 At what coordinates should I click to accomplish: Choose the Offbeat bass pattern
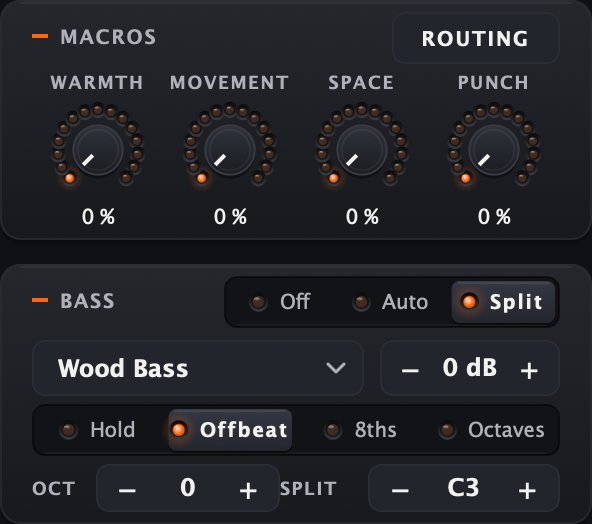pos(230,430)
